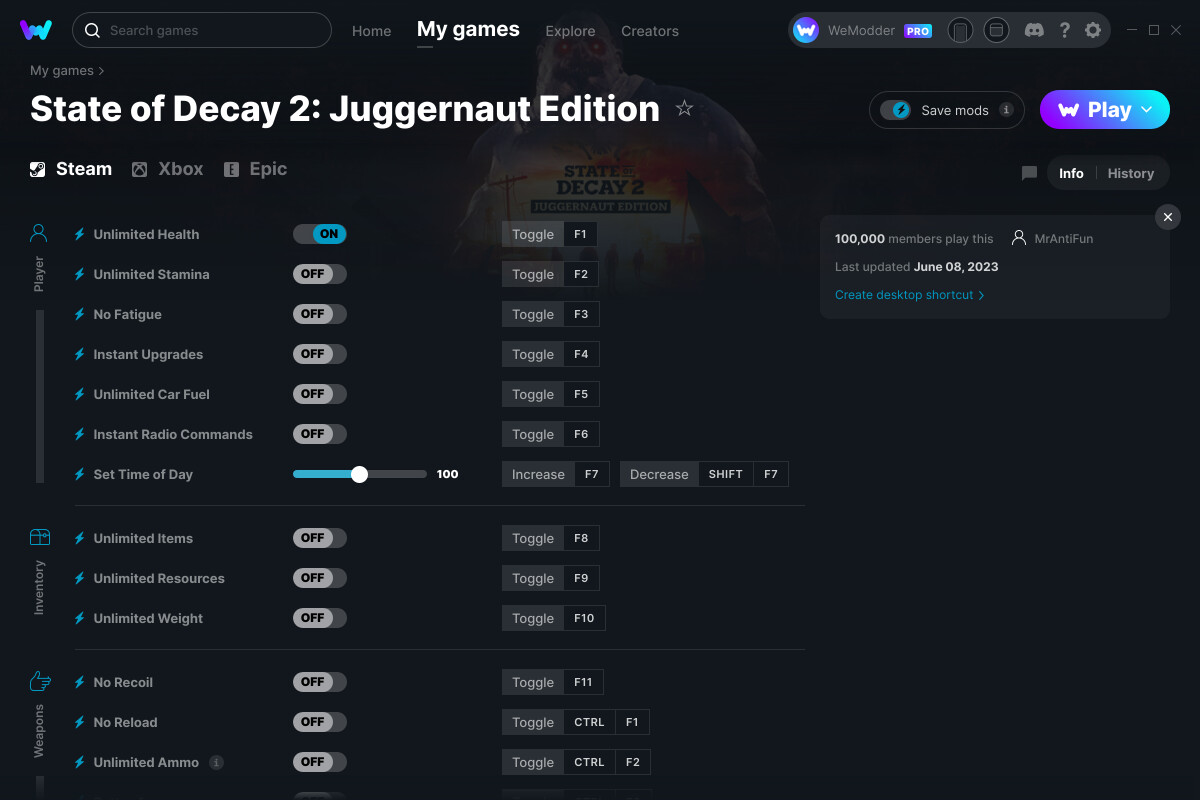Viewport: 1200px width, 800px height.
Task: Enable the Unlimited Stamina toggle
Action: 320,274
